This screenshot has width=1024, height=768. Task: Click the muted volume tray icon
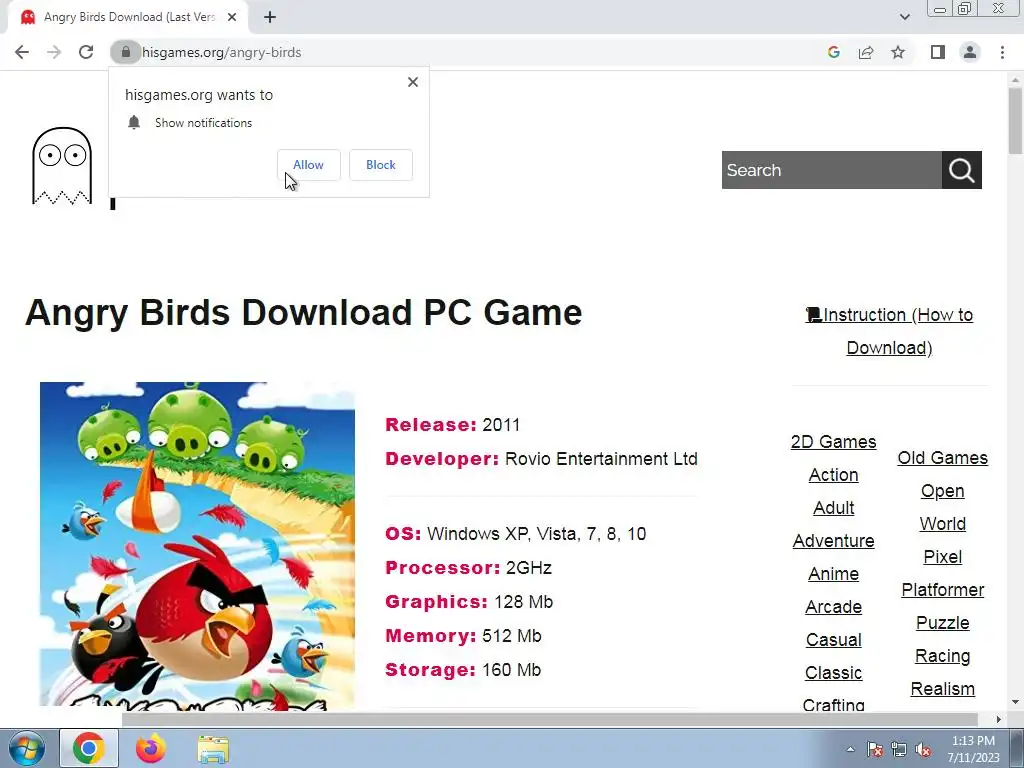[x=923, y=749]
